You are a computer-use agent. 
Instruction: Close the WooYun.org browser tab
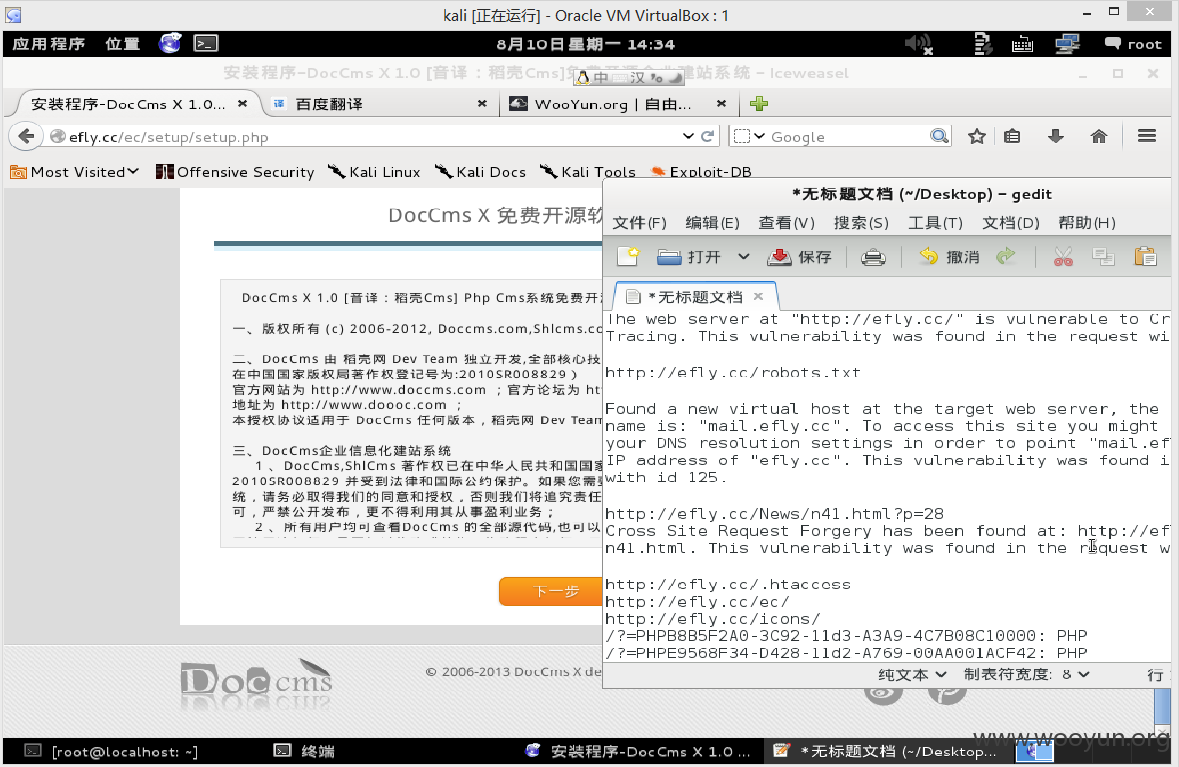pyautogui.click(x=721, y=104)
